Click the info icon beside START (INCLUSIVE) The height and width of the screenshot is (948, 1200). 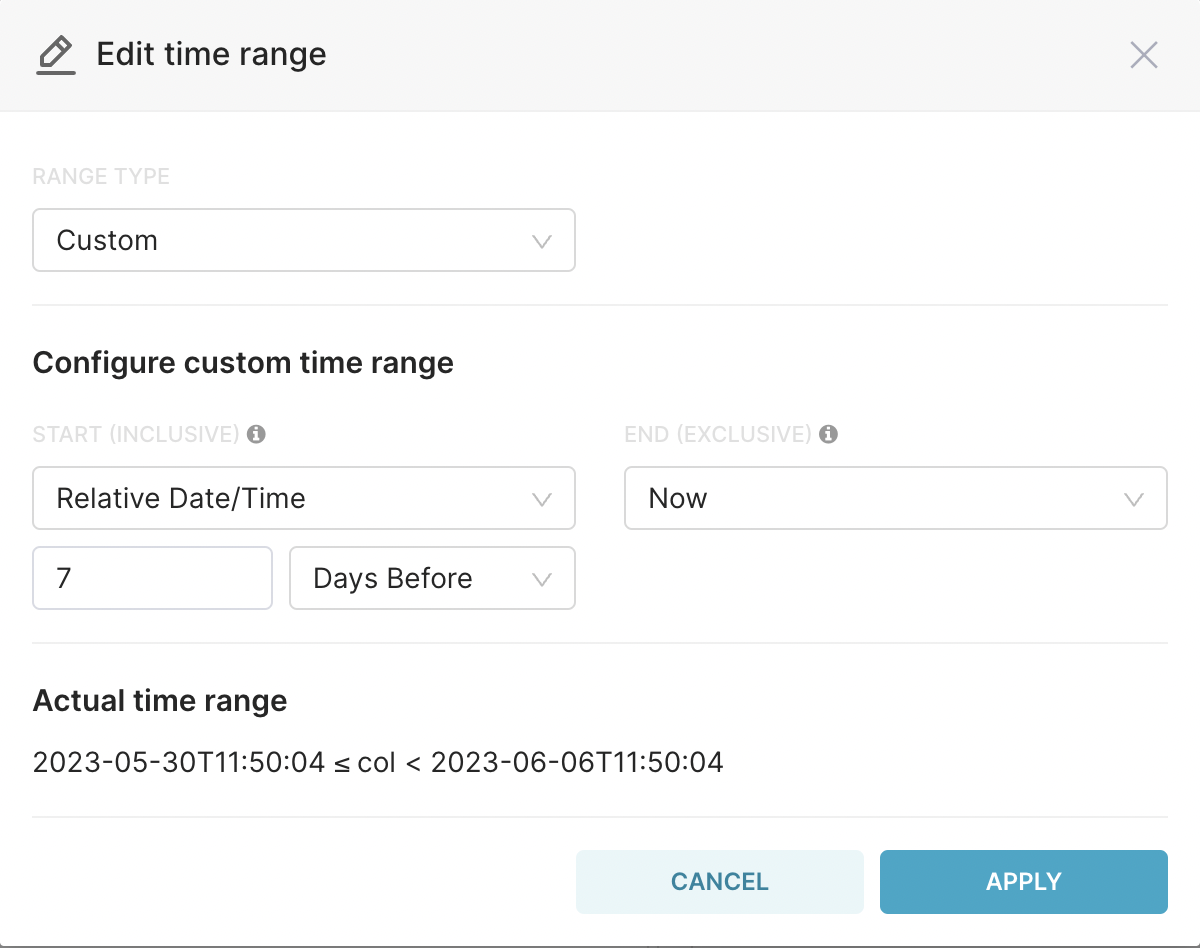[257, 433]
